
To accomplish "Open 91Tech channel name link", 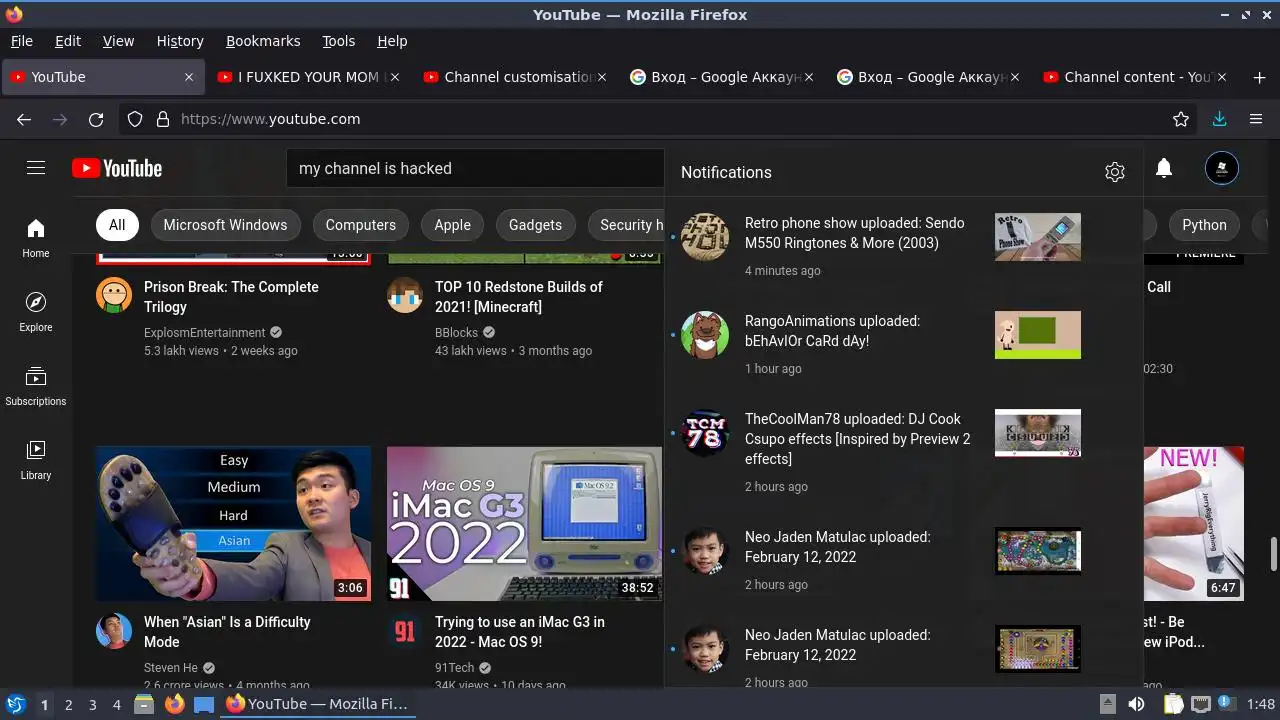I will (x=454, y=668).
